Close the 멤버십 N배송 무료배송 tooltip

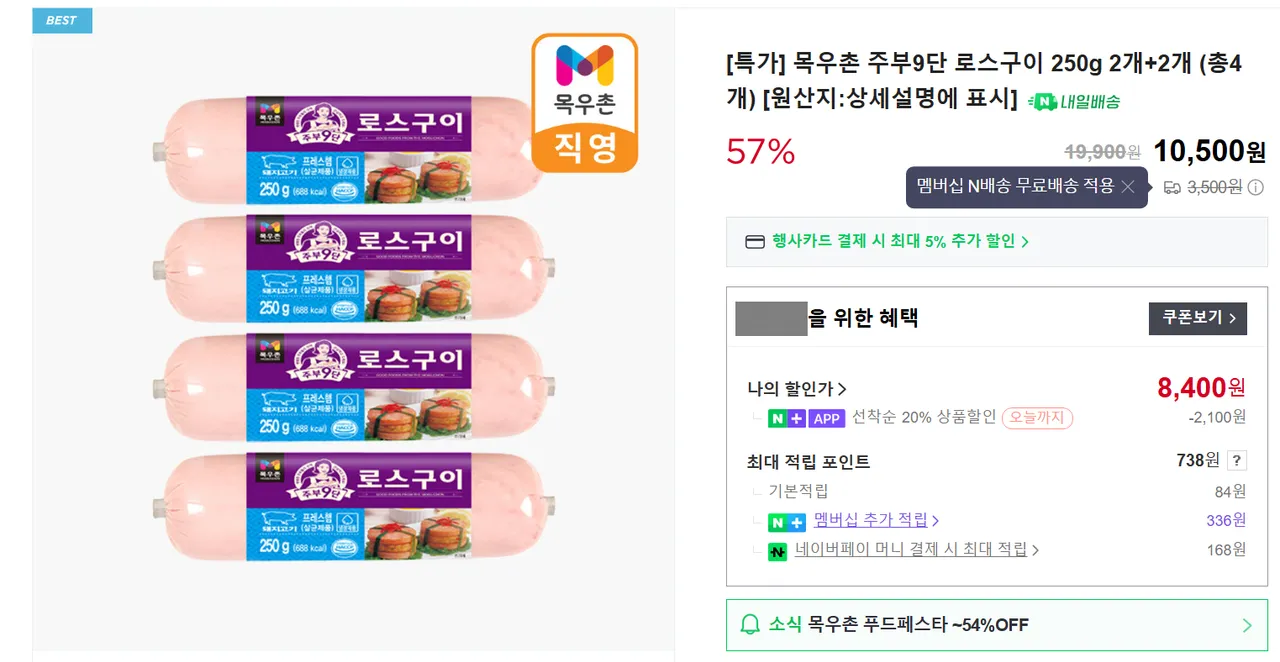[1128, 187]
